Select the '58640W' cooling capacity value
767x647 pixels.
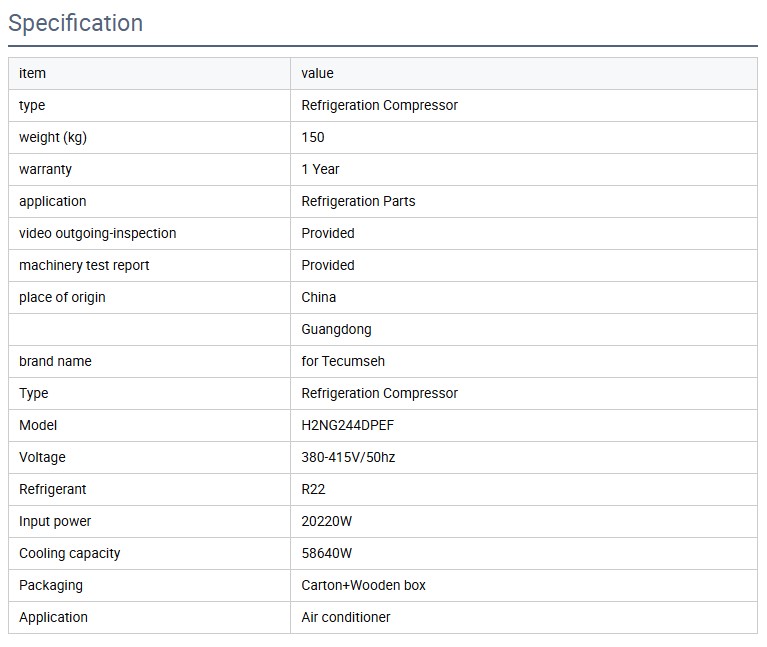coord(327,554)
